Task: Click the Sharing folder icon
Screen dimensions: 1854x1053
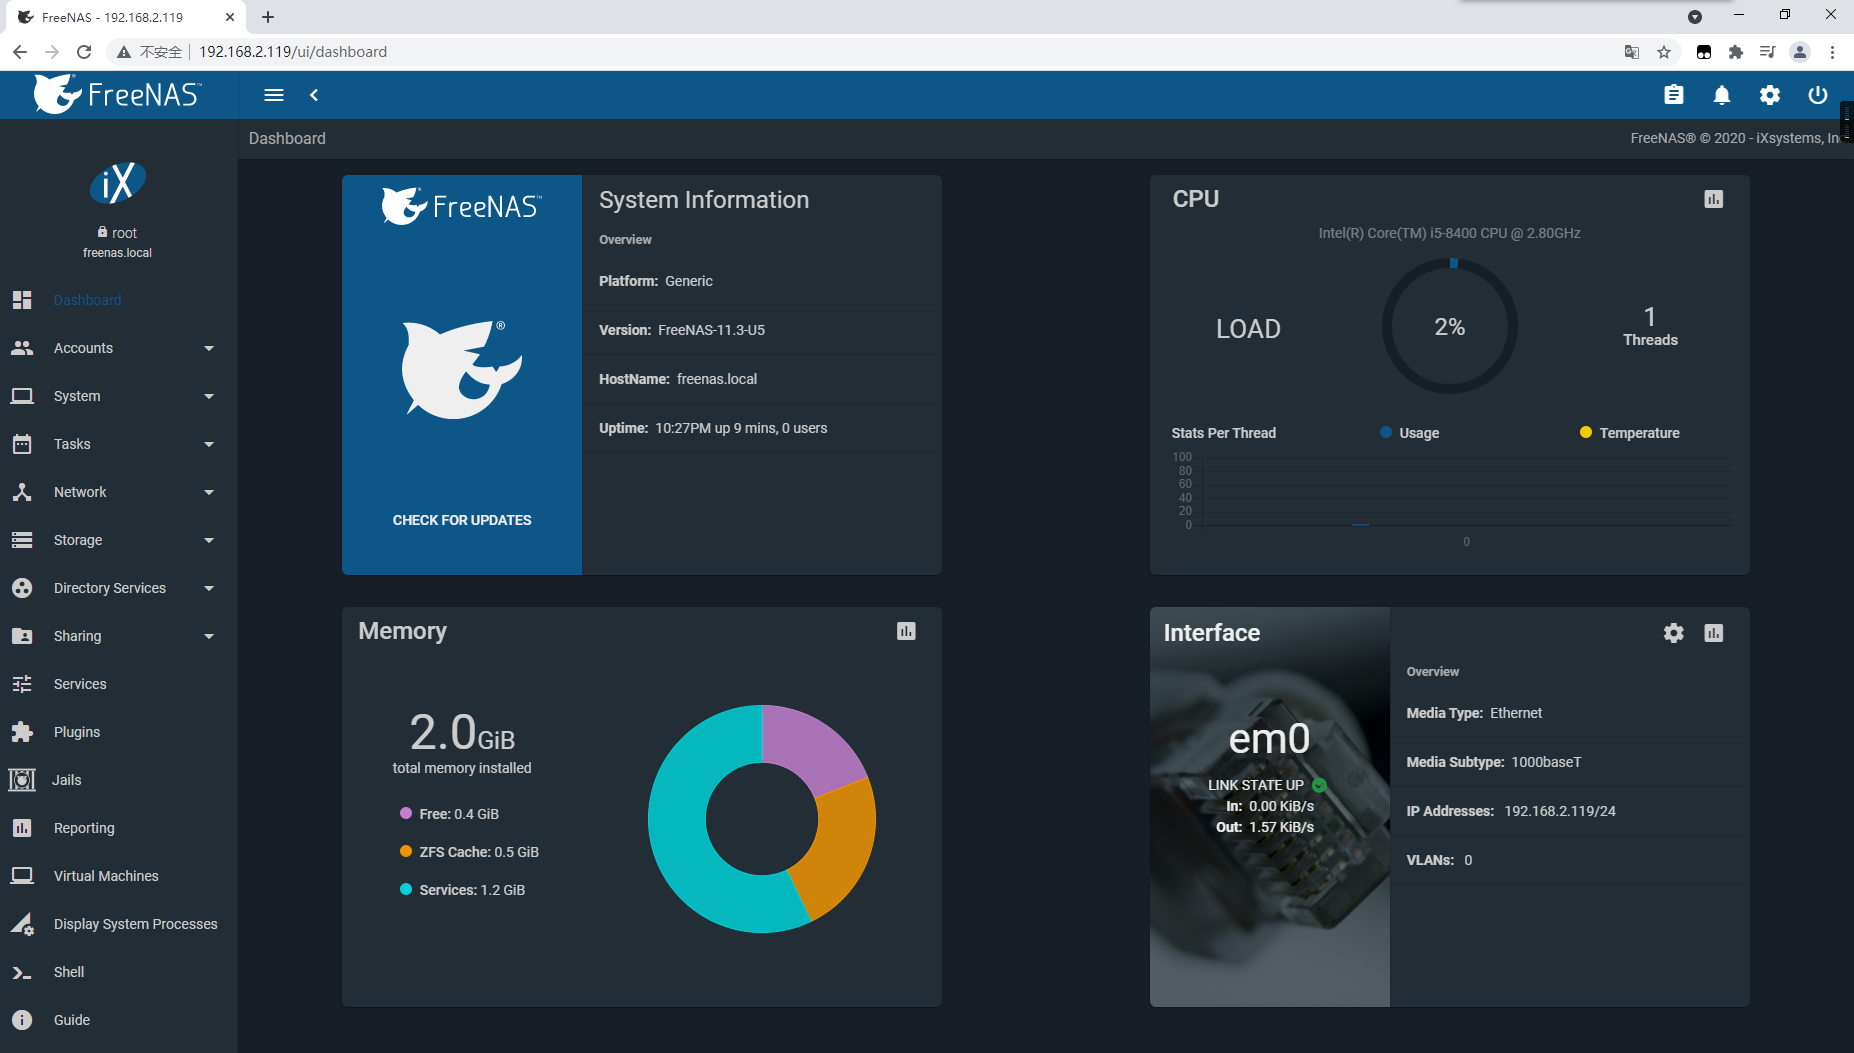Action: 22,636
